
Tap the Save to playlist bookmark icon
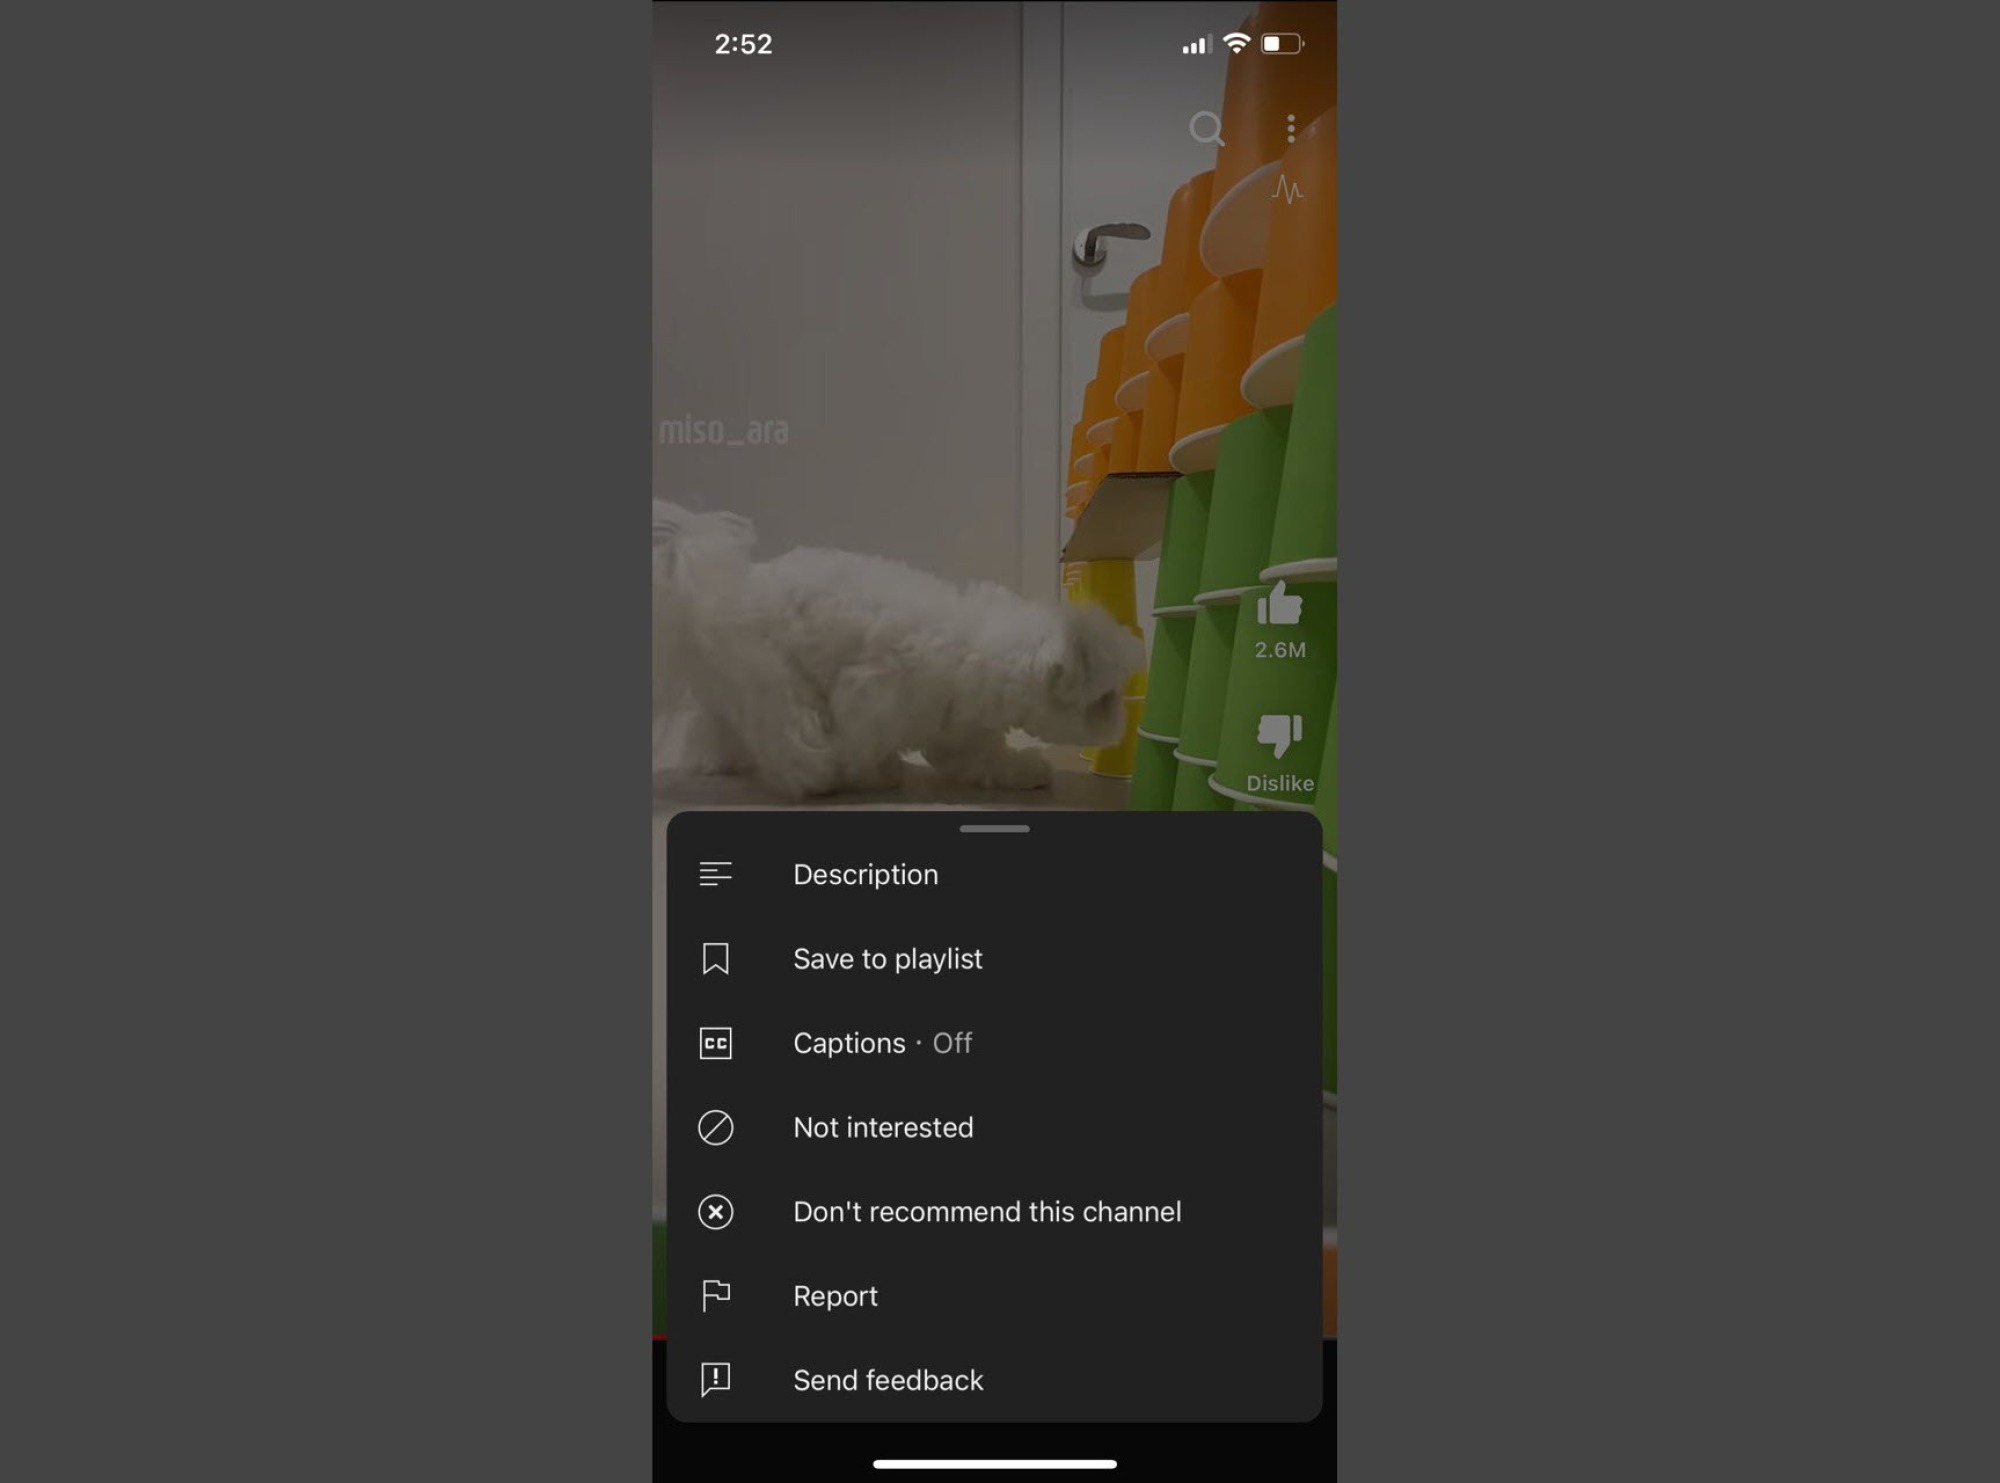tap(717, 956)
